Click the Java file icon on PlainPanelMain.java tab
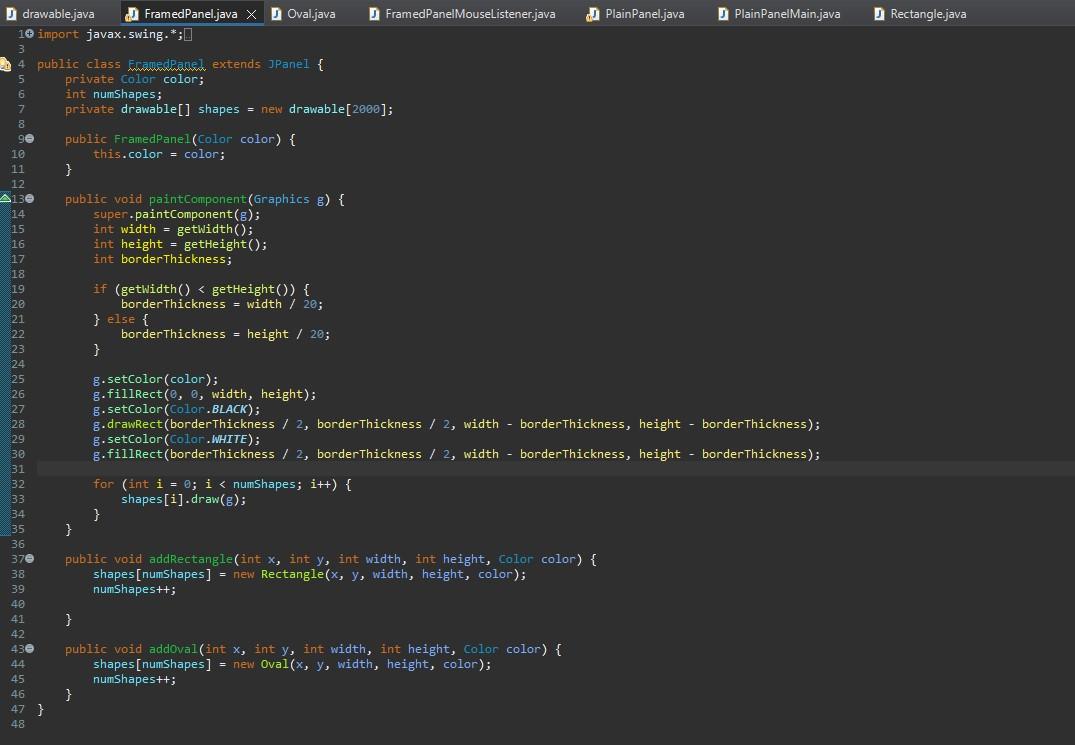The height and width of the screenshot is (745, 1075). click(723, 14)
